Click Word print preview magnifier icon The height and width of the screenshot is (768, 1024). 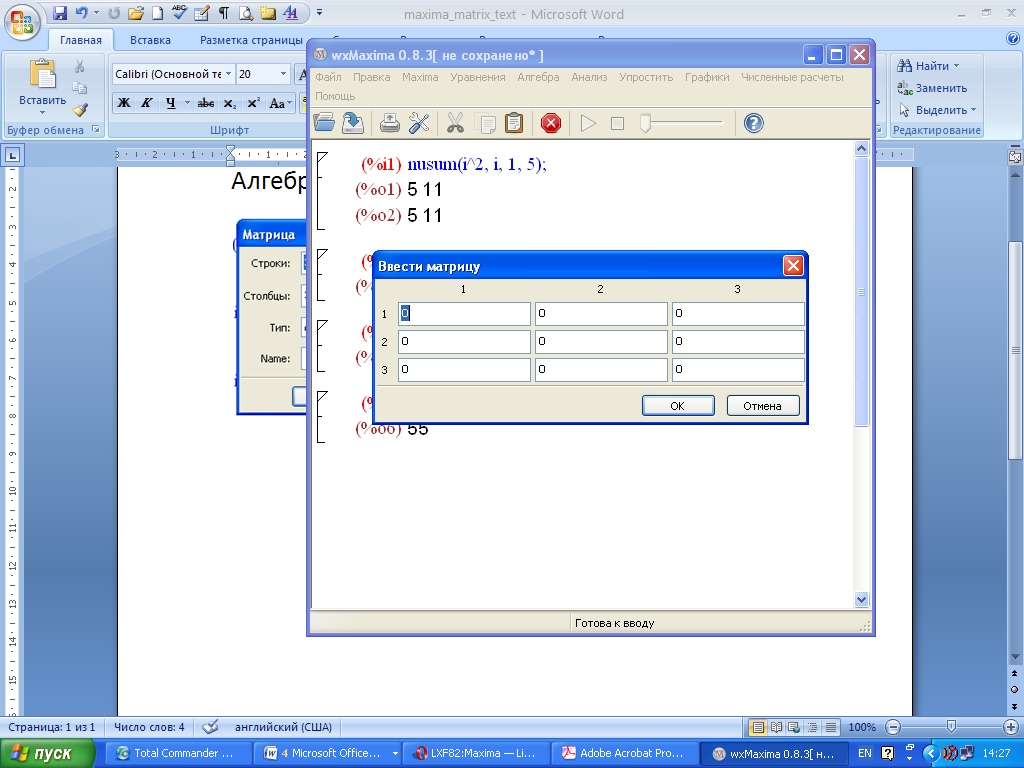pos(246,12)
